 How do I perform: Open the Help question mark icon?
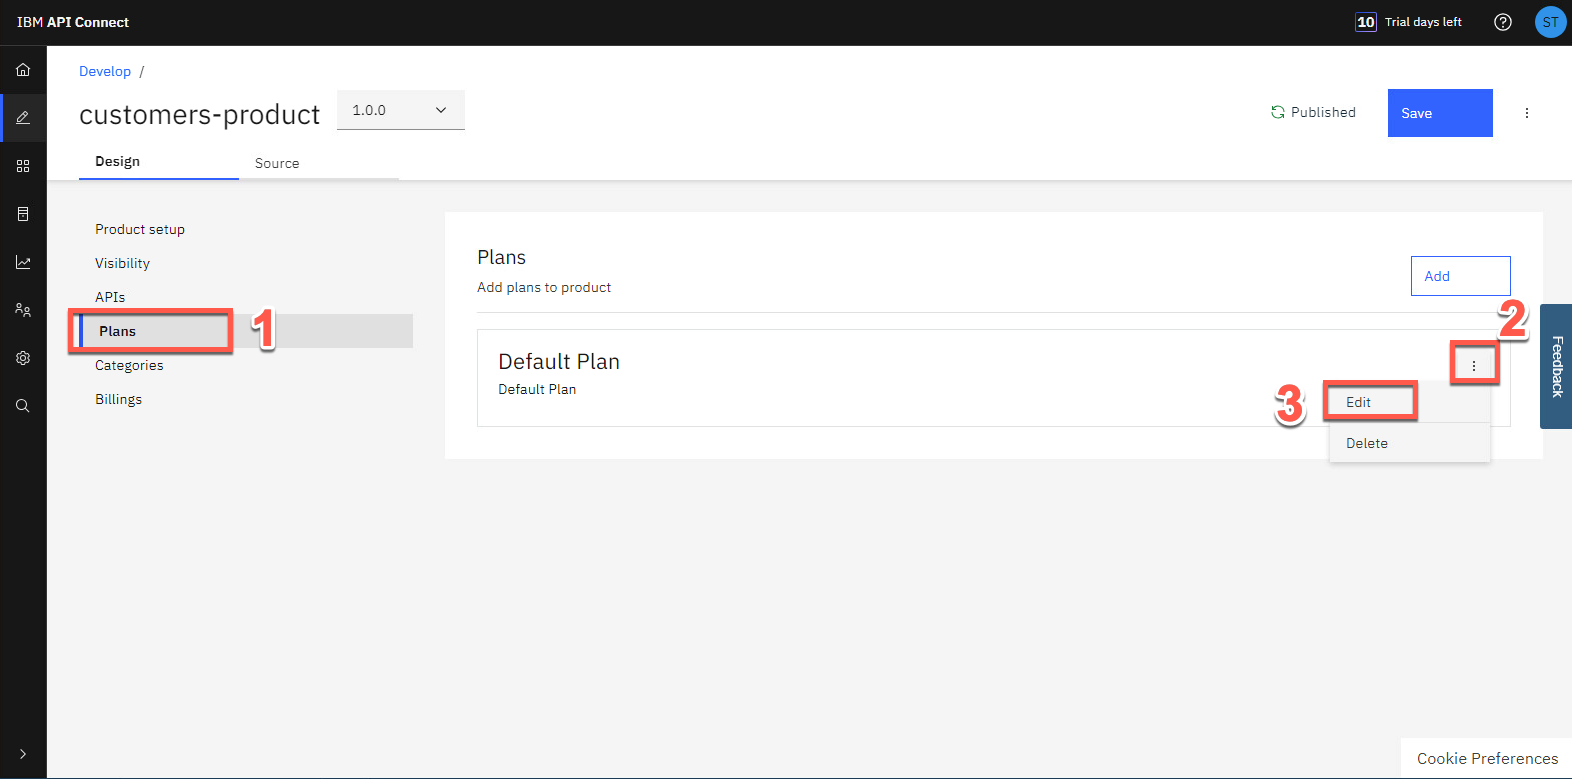(x=1502, y=22)
